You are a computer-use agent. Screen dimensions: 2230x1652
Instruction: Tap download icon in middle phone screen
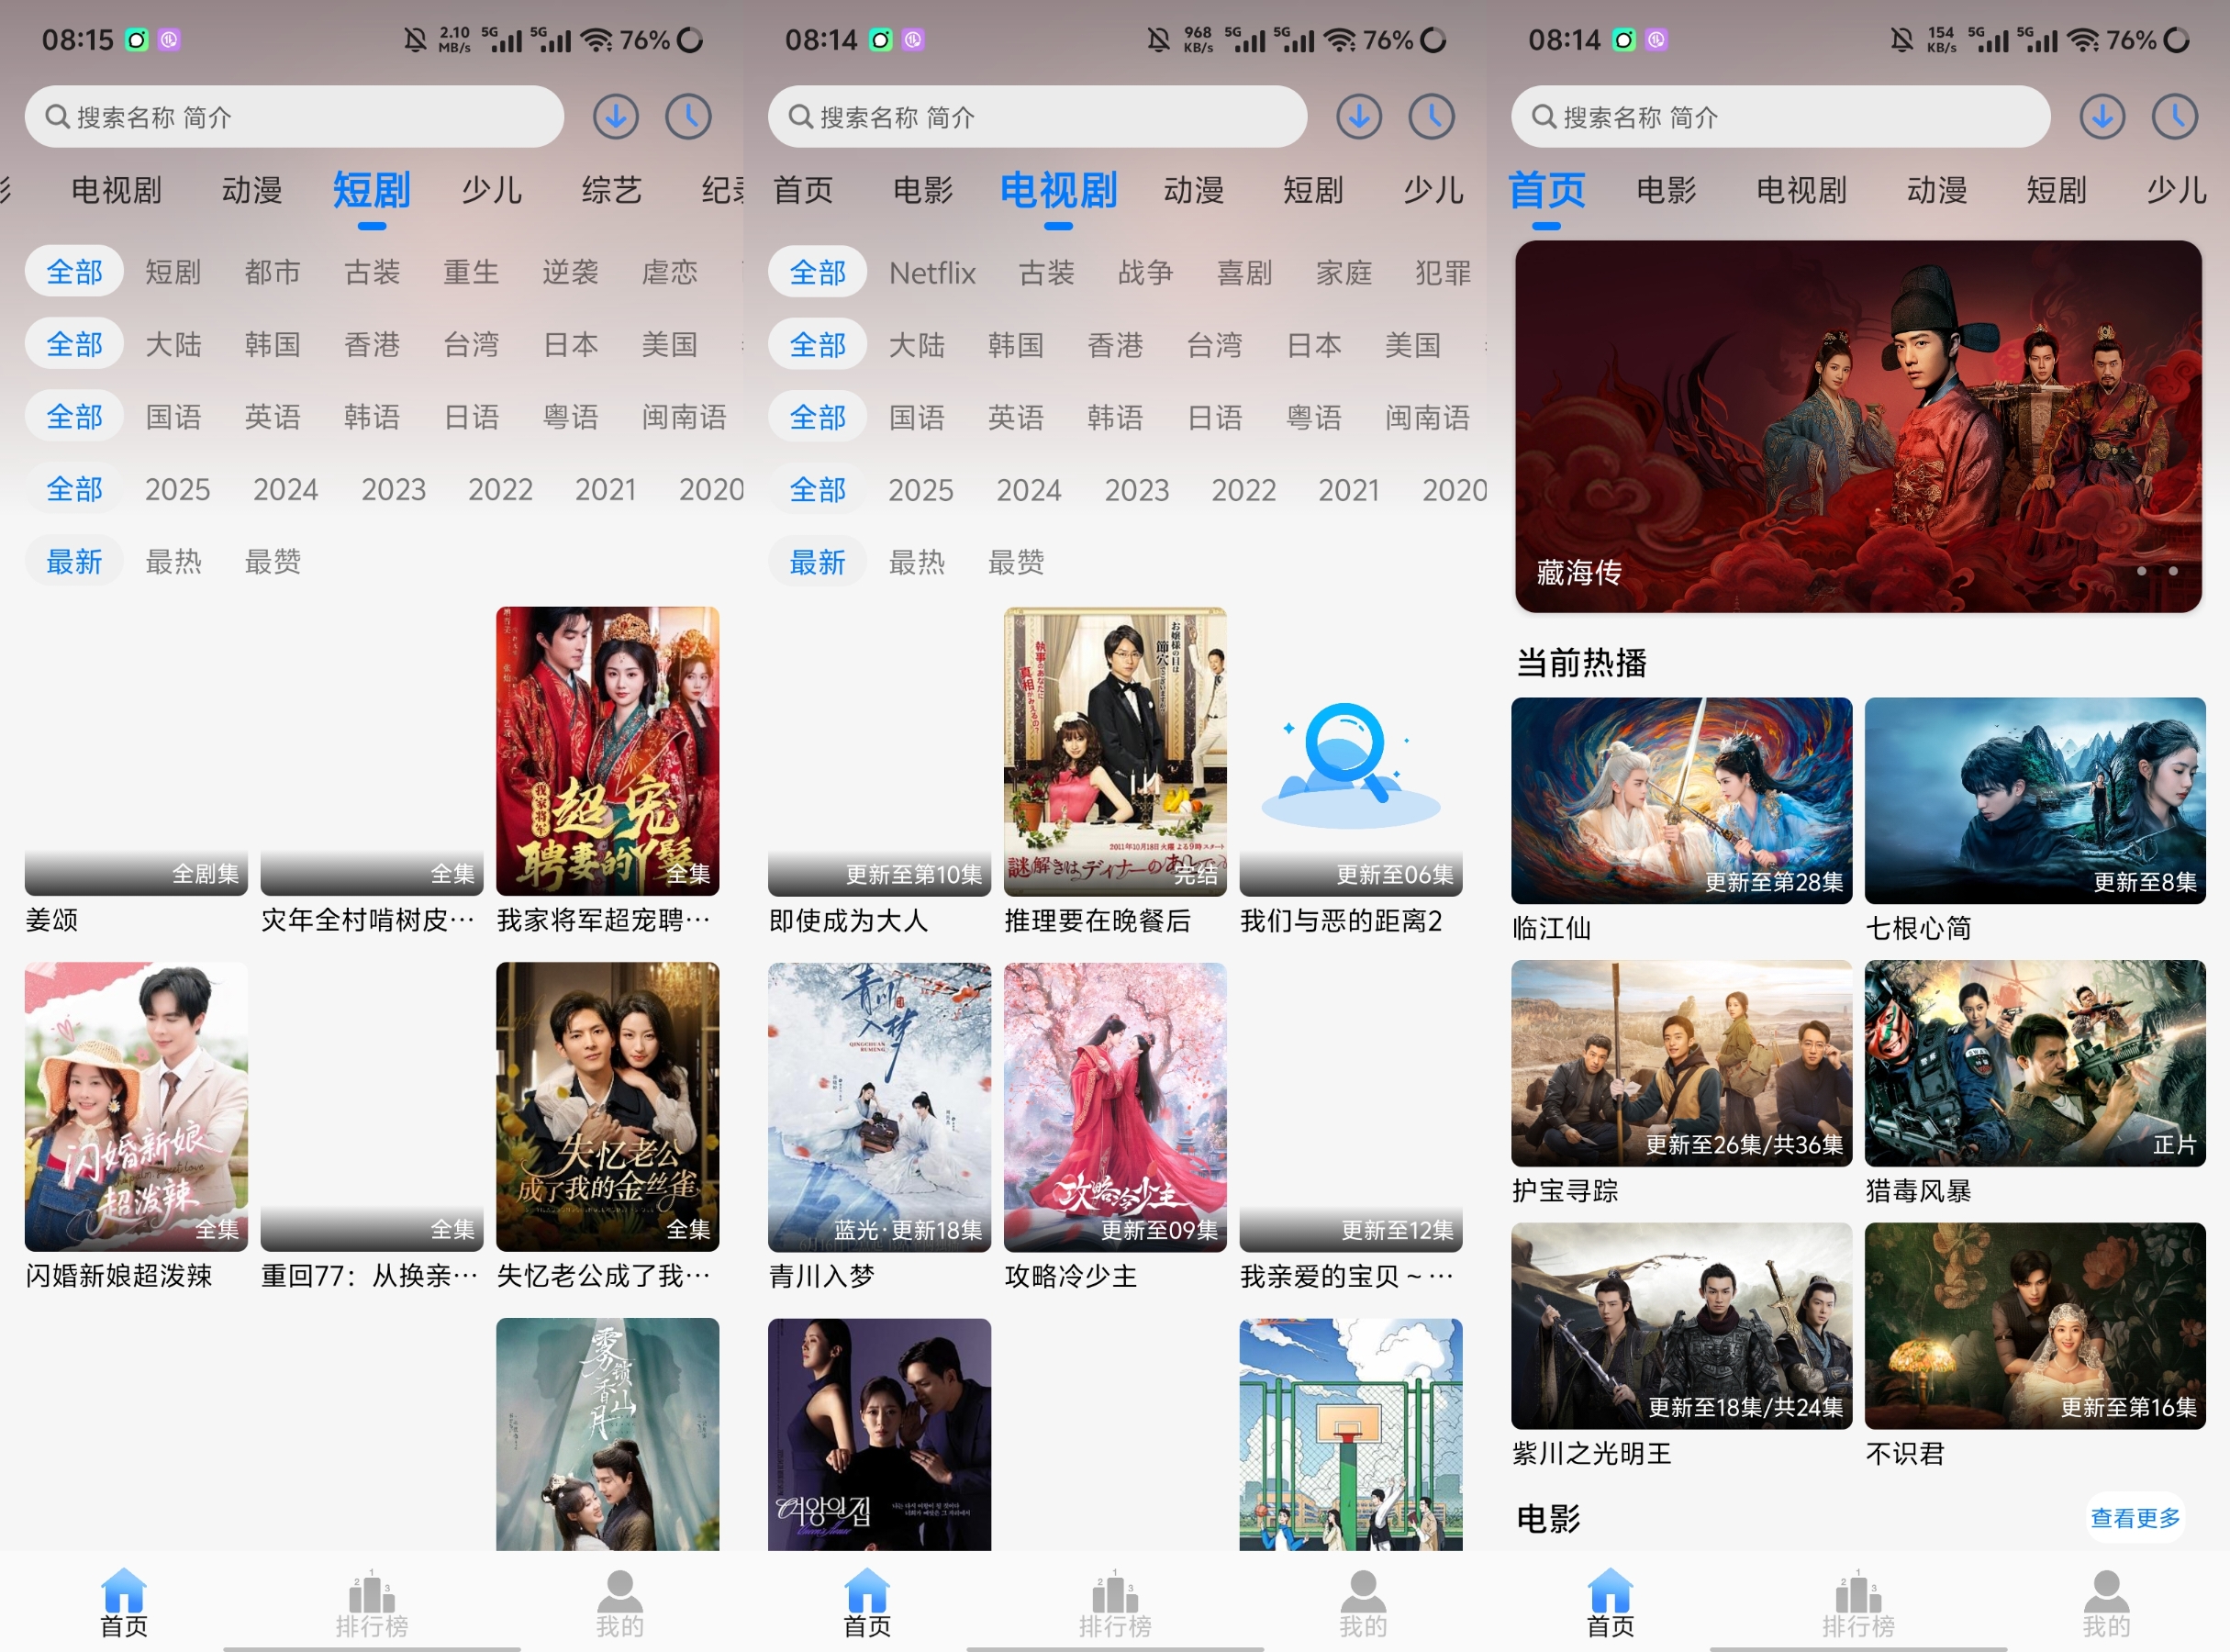point(1359,117)
